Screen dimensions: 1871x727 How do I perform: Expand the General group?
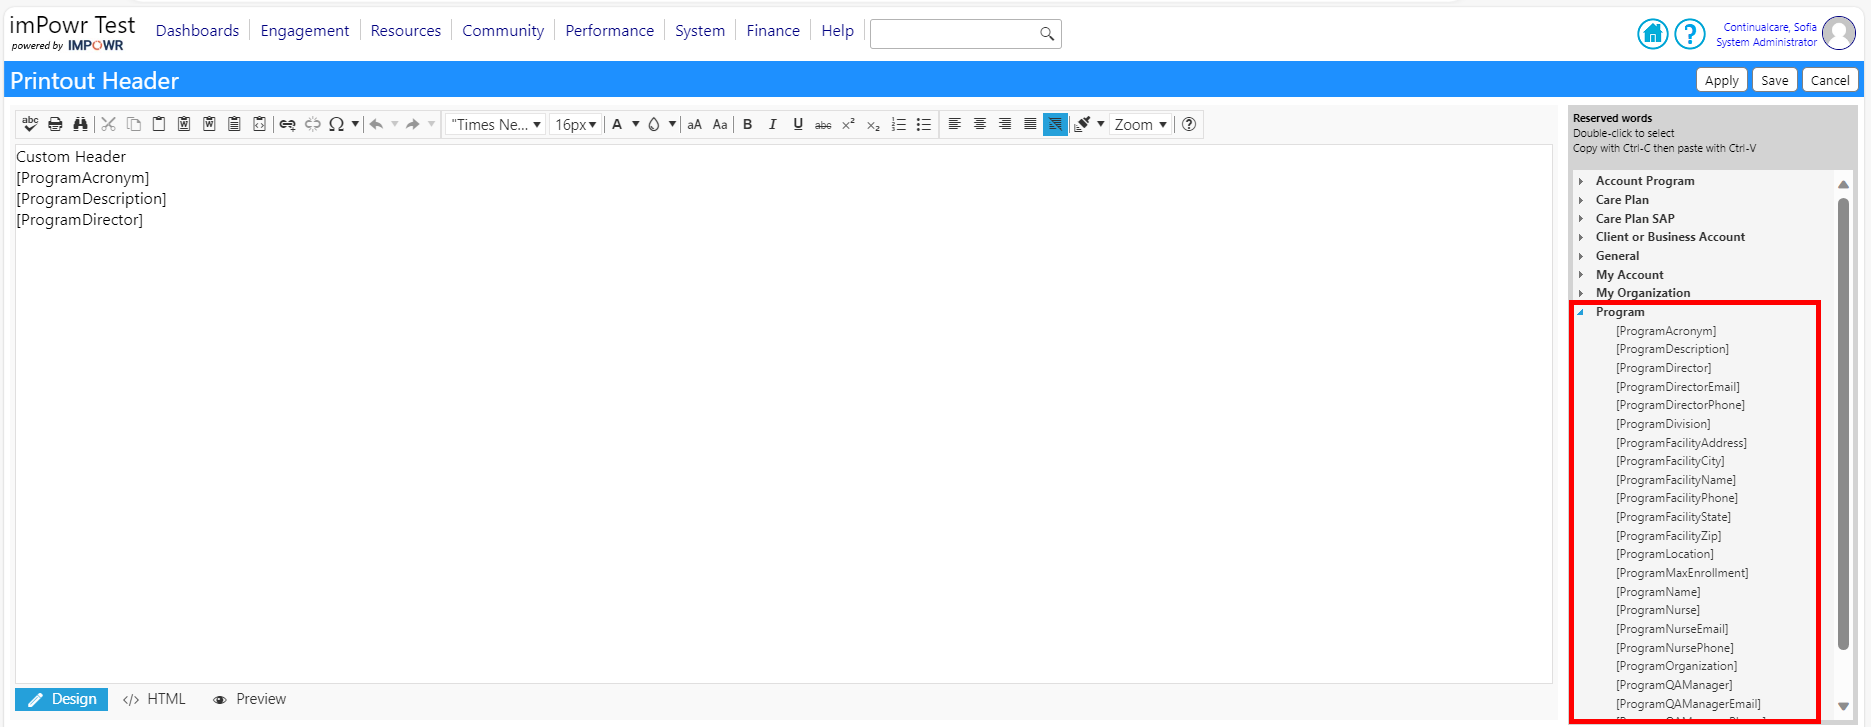pos(1581,256)
